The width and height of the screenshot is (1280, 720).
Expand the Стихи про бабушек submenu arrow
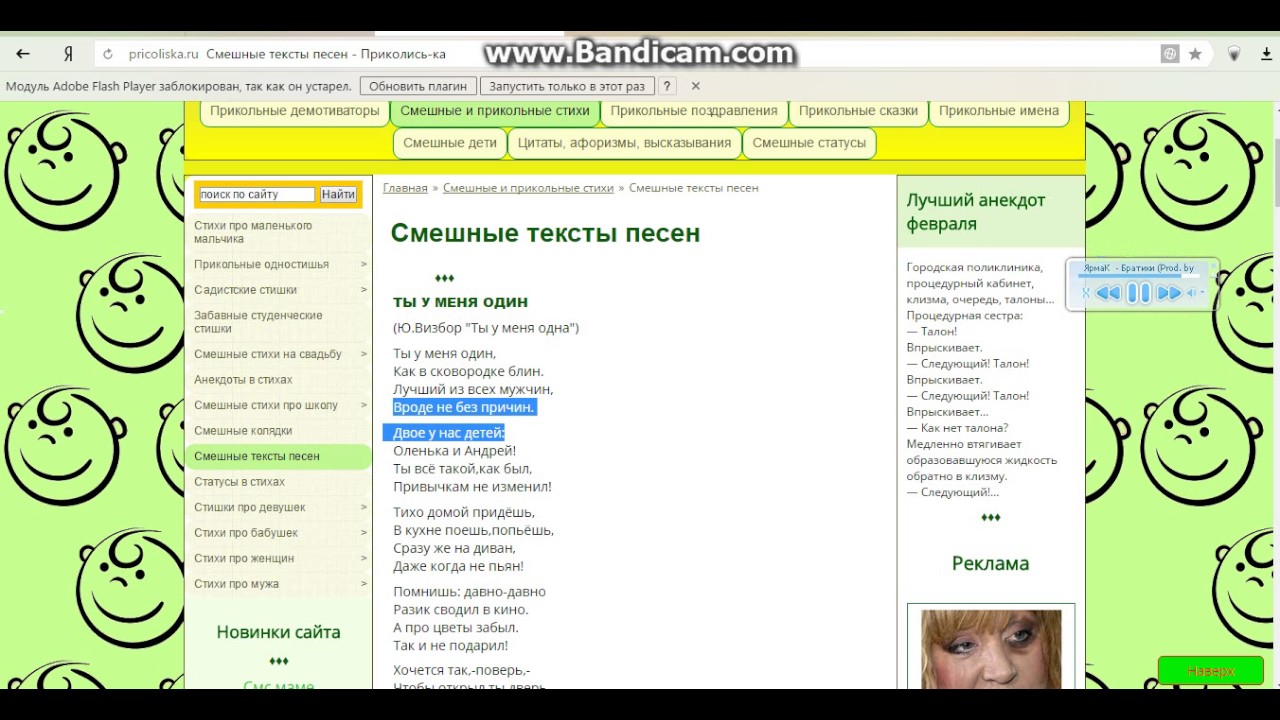pyautogui.click(x=363, y=533)
